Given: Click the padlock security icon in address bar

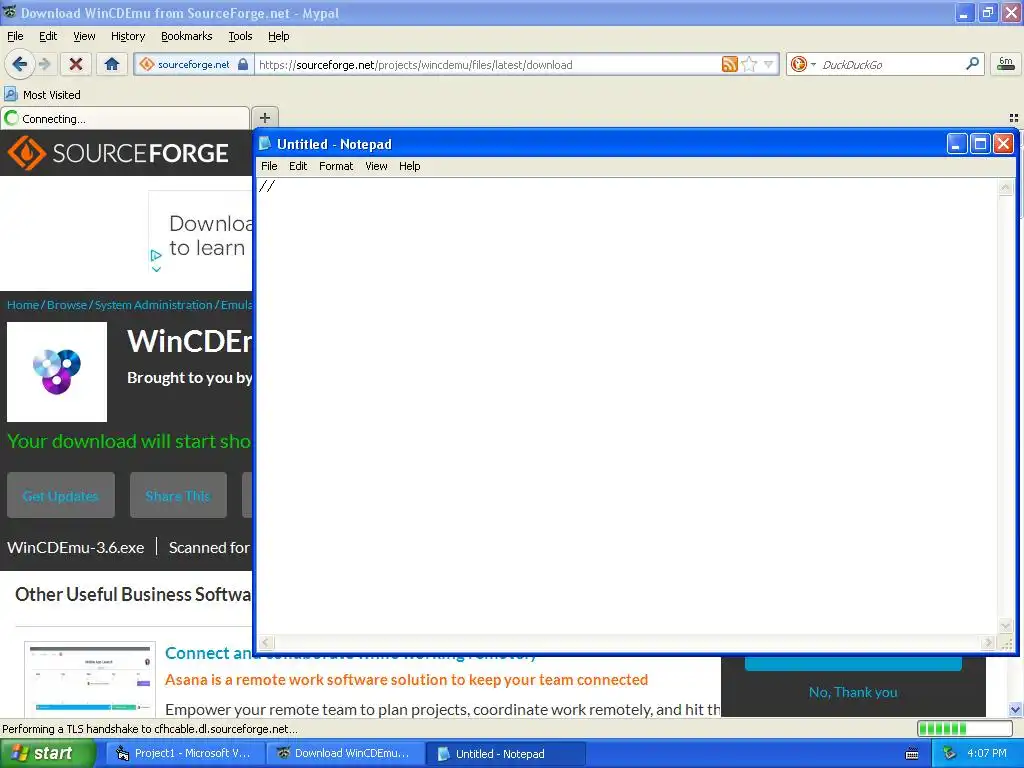Looking at the screenshot, I should pyautogui.click(x=243, y=64).
